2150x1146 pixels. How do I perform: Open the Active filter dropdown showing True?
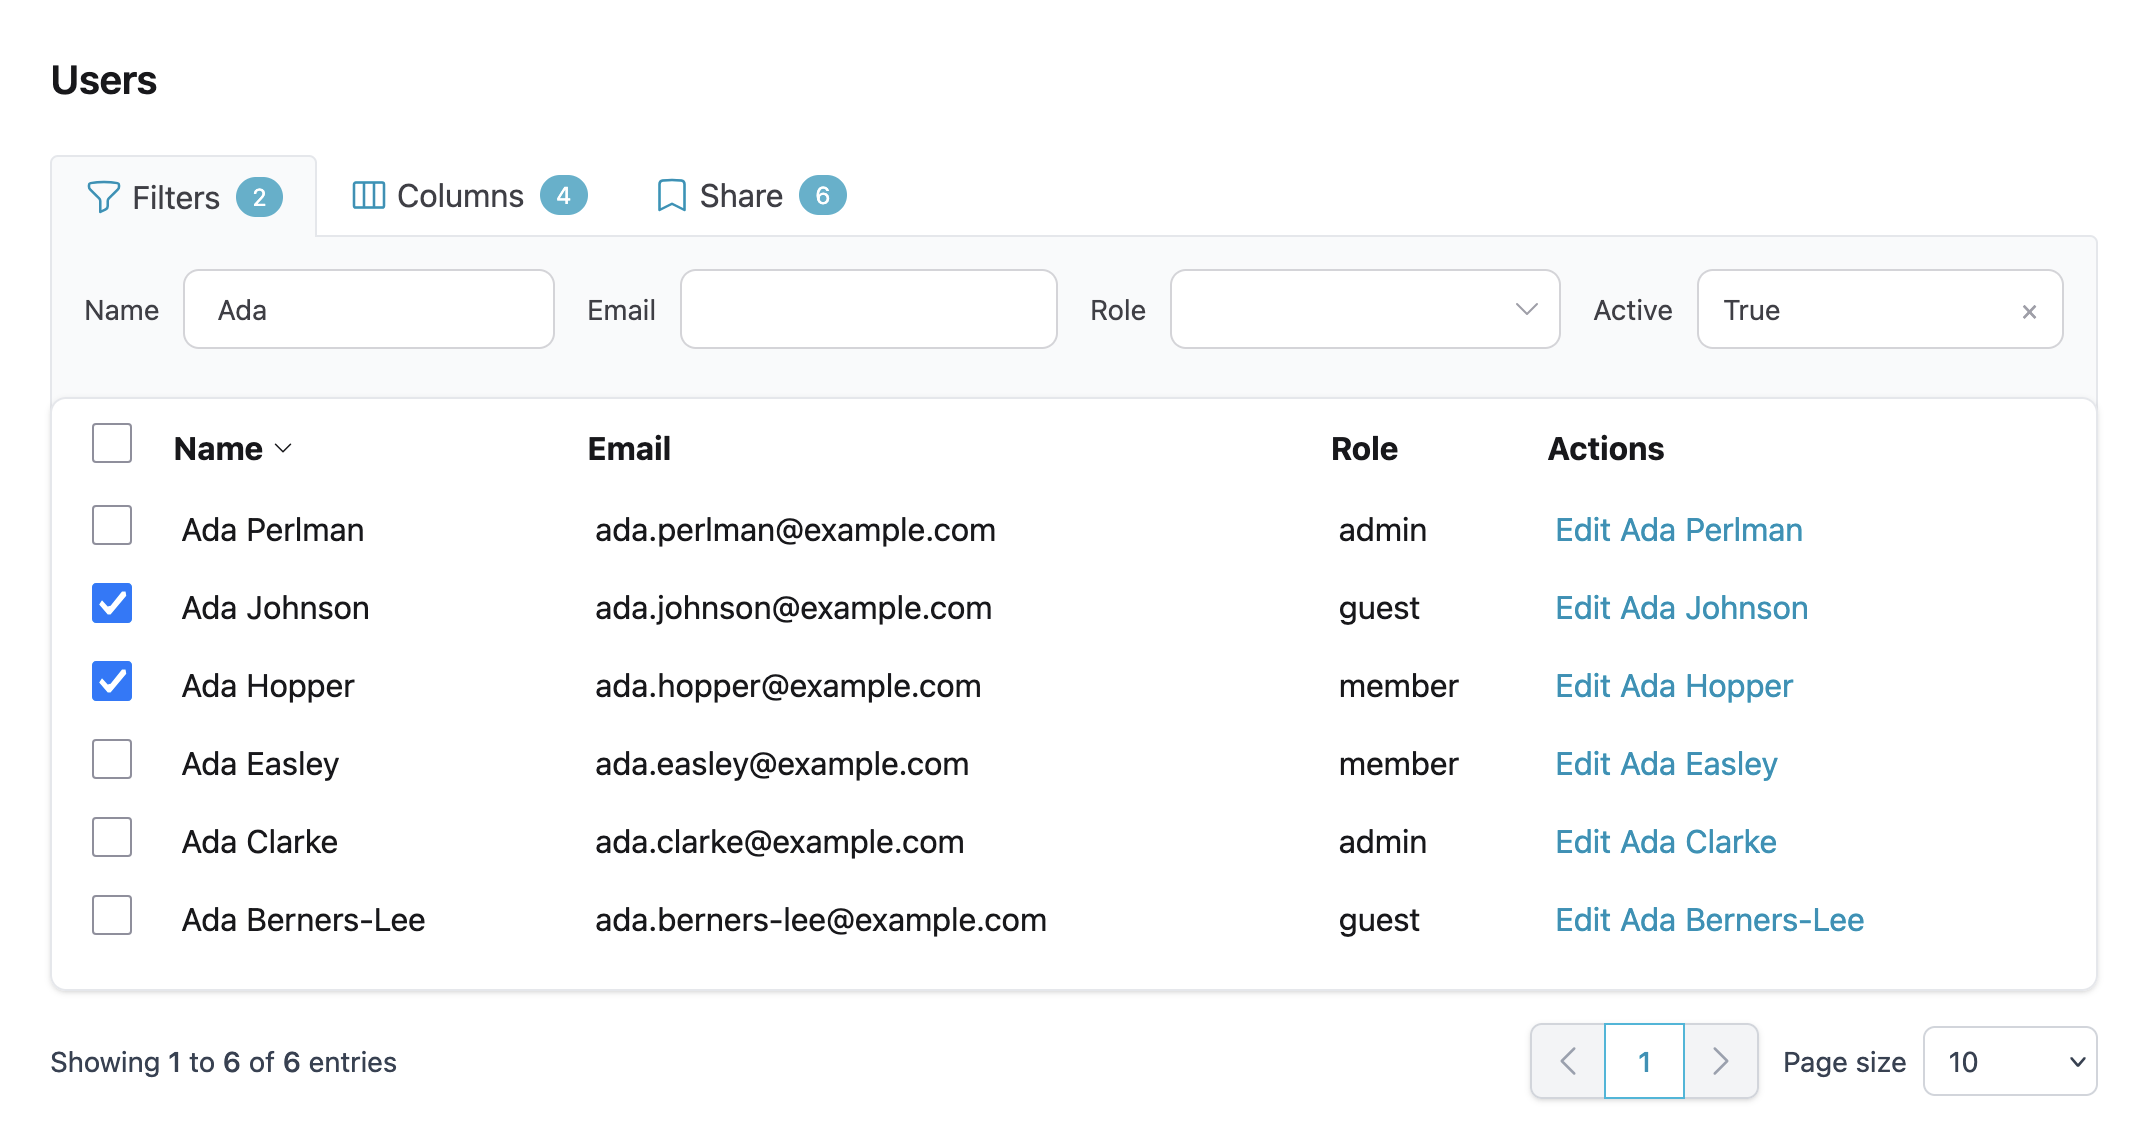click(x=1880, y=309)
